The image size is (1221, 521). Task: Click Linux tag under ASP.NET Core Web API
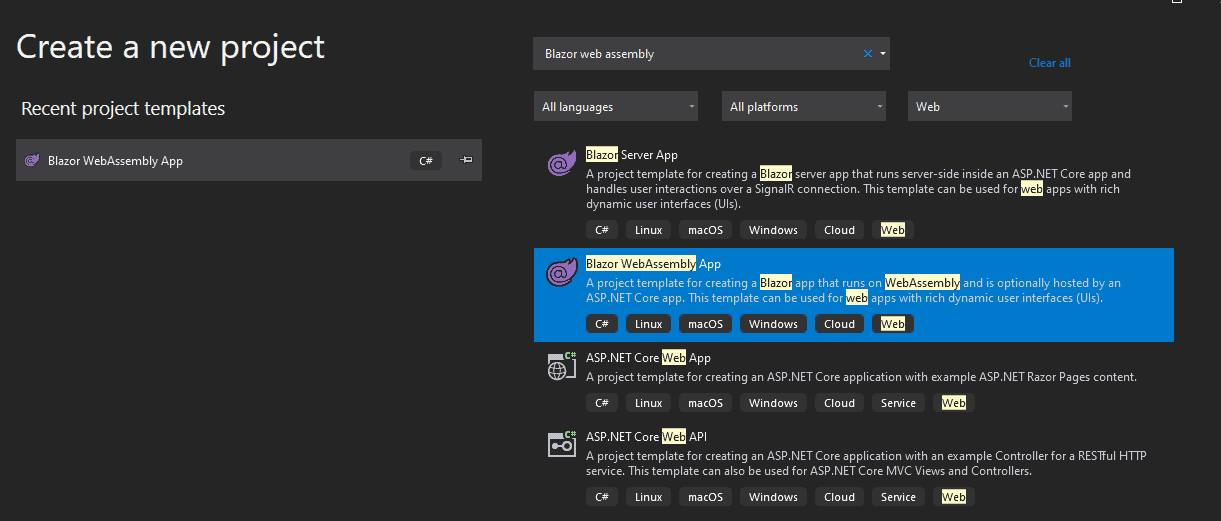(x=648, y=497)
